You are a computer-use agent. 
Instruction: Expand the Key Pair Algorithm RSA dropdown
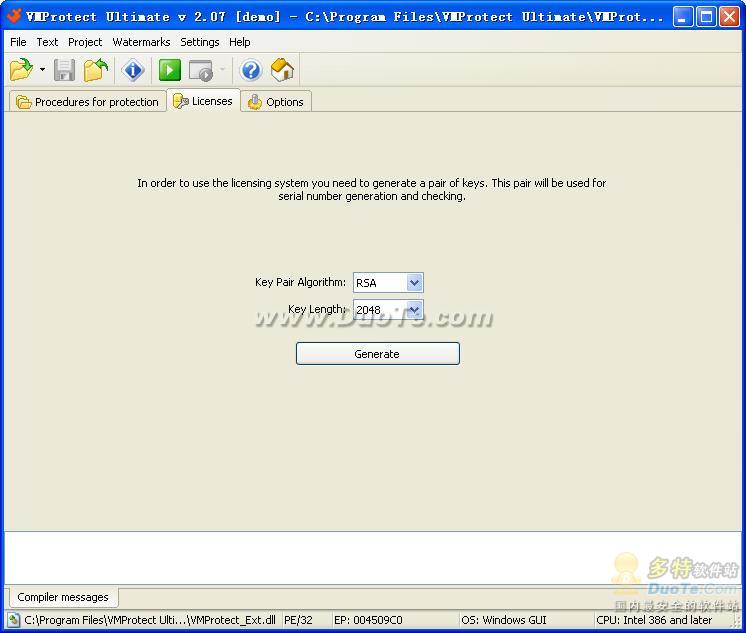coord(414,283)
